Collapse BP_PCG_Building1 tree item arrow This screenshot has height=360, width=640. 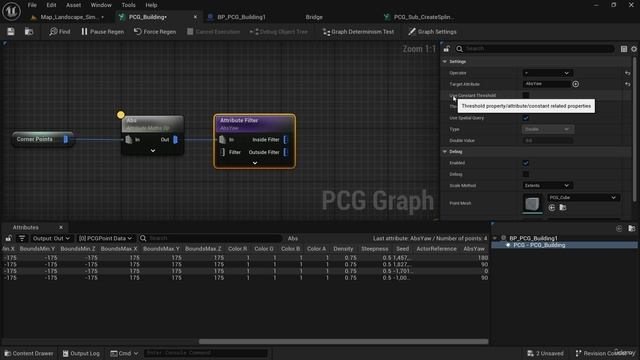point(495,238)
